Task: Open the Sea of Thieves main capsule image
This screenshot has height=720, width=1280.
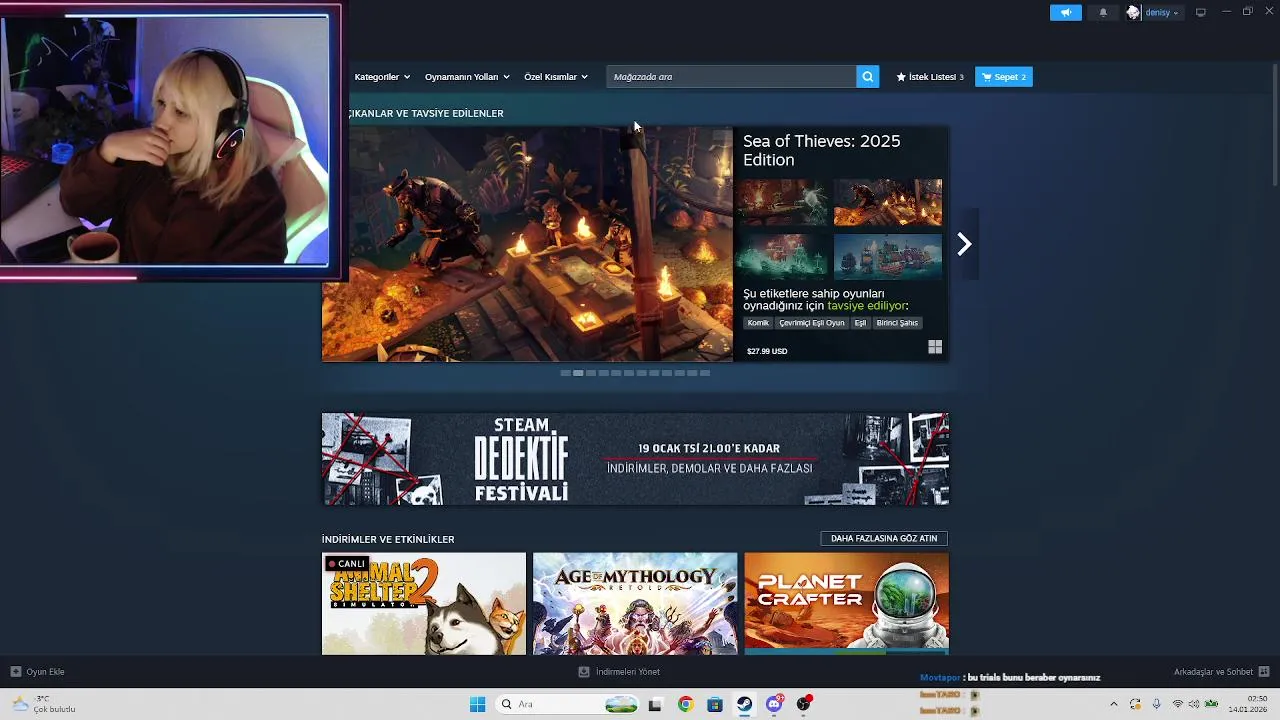Action: 527,244
